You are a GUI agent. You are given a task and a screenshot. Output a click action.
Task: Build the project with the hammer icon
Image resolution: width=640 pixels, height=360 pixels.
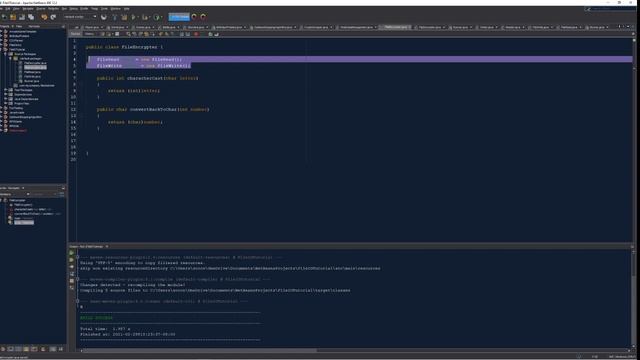[x=115, y=17]
